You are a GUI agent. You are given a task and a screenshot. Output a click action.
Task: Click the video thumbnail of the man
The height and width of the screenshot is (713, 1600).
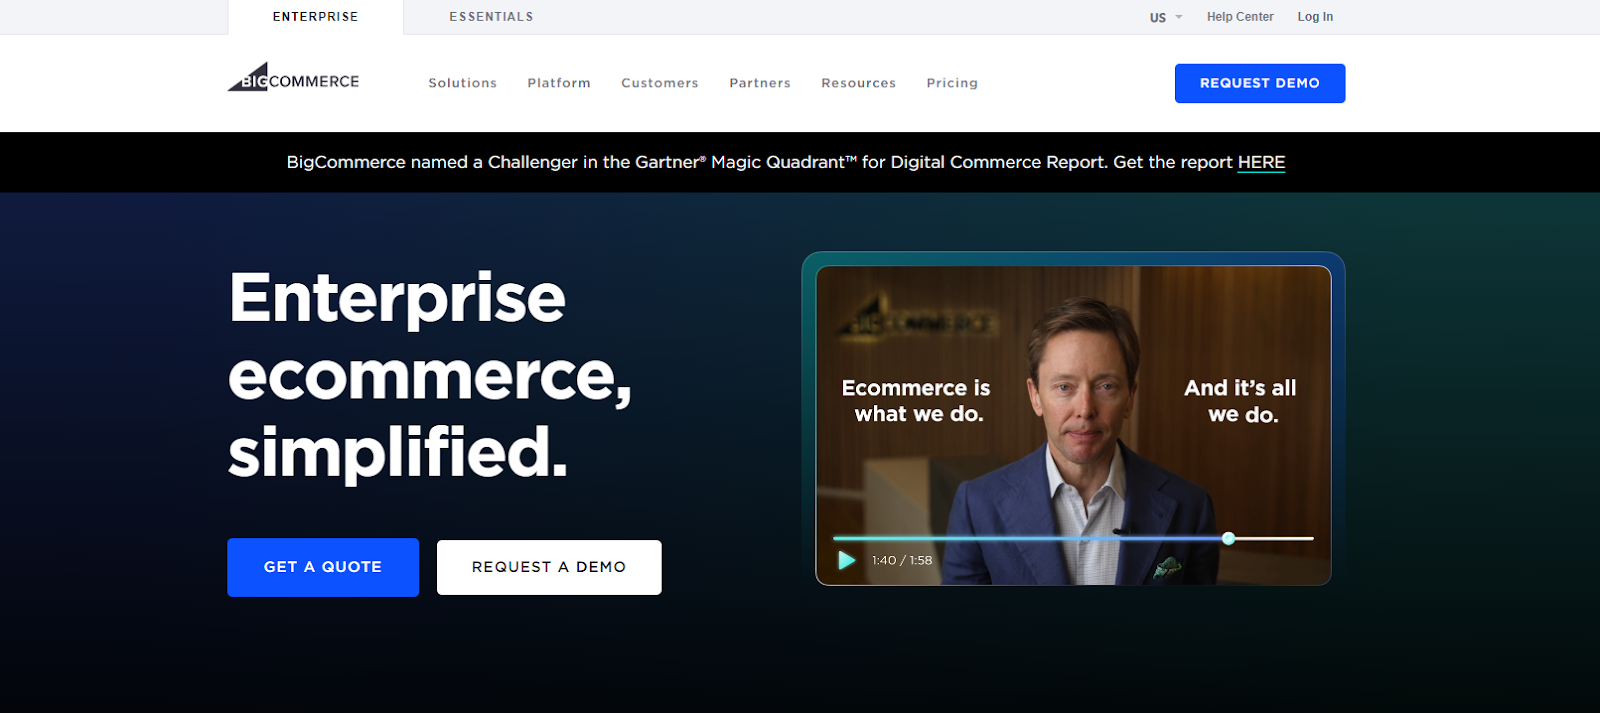(1073, 425)
